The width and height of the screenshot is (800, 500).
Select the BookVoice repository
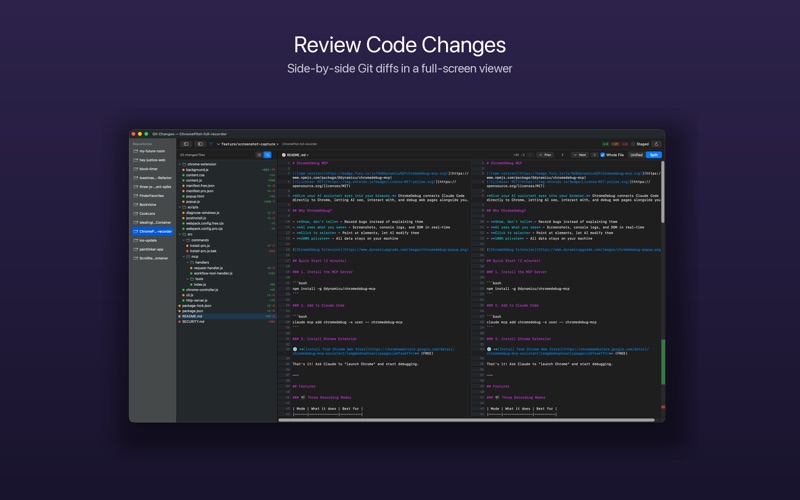pos(153,205)
